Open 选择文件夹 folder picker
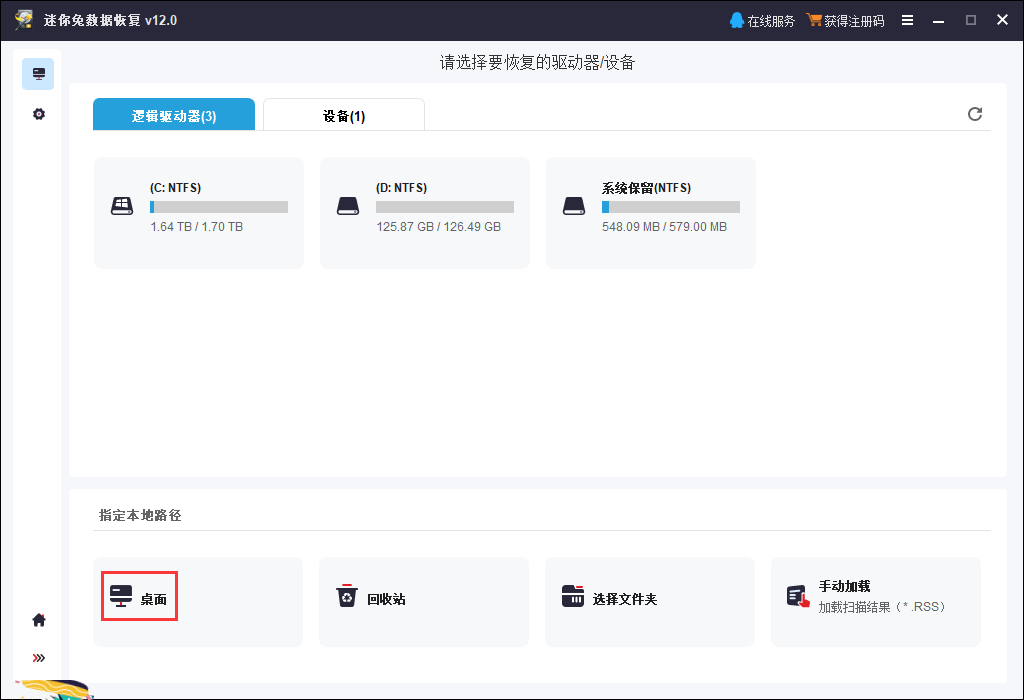 coord(624,599)
